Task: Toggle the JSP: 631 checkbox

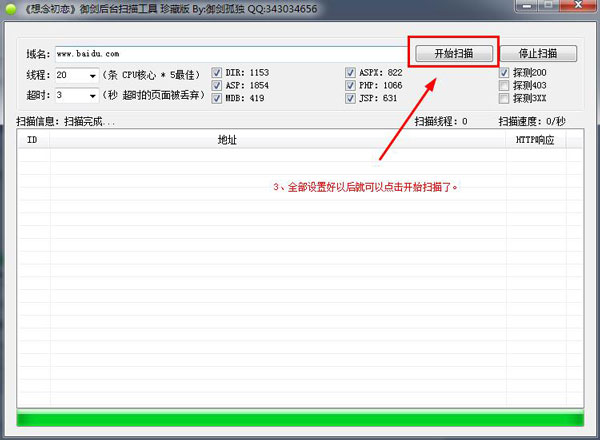Action: pos(350,99)
